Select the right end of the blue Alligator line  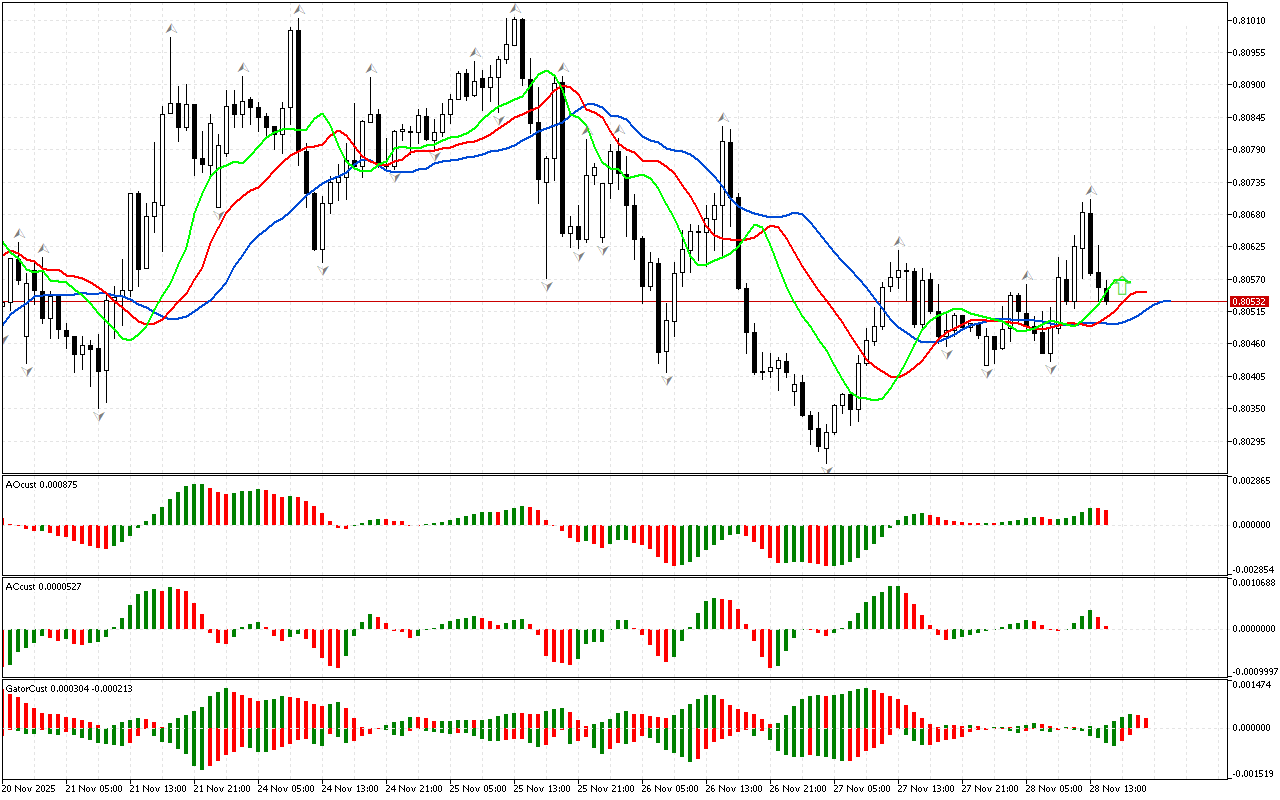[1168, 300]
